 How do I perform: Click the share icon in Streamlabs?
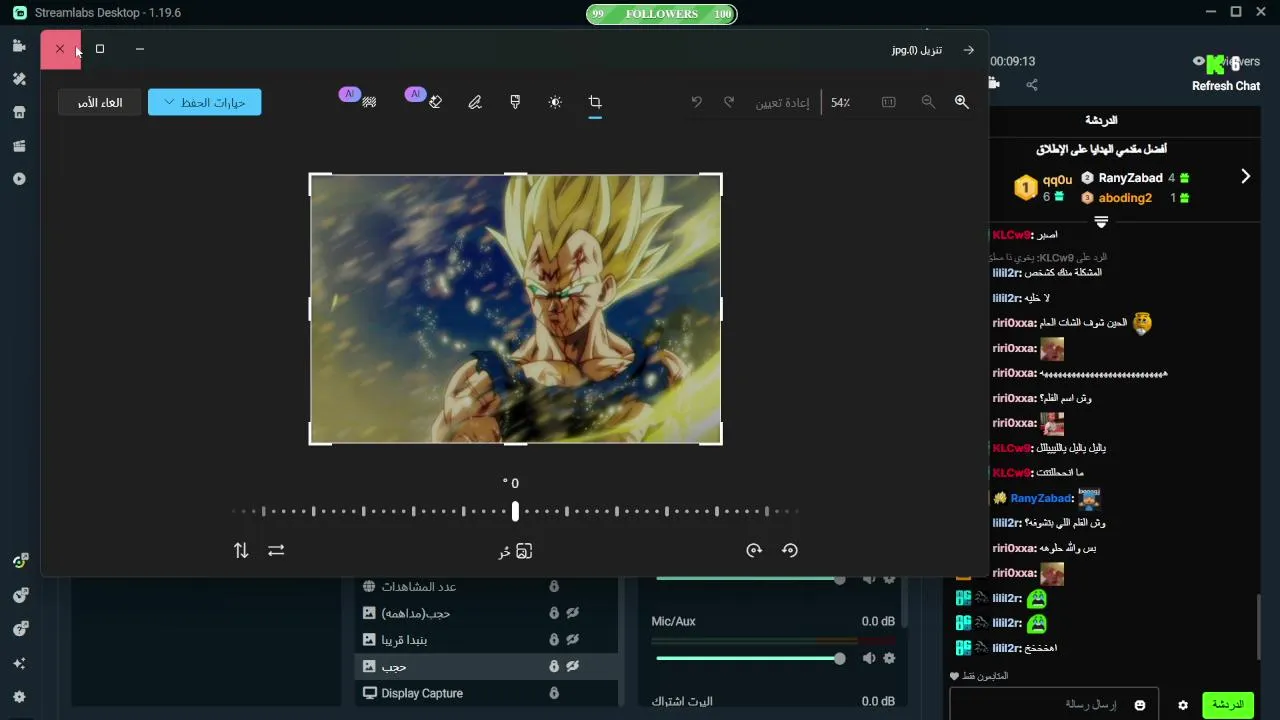coord(1032,85)
